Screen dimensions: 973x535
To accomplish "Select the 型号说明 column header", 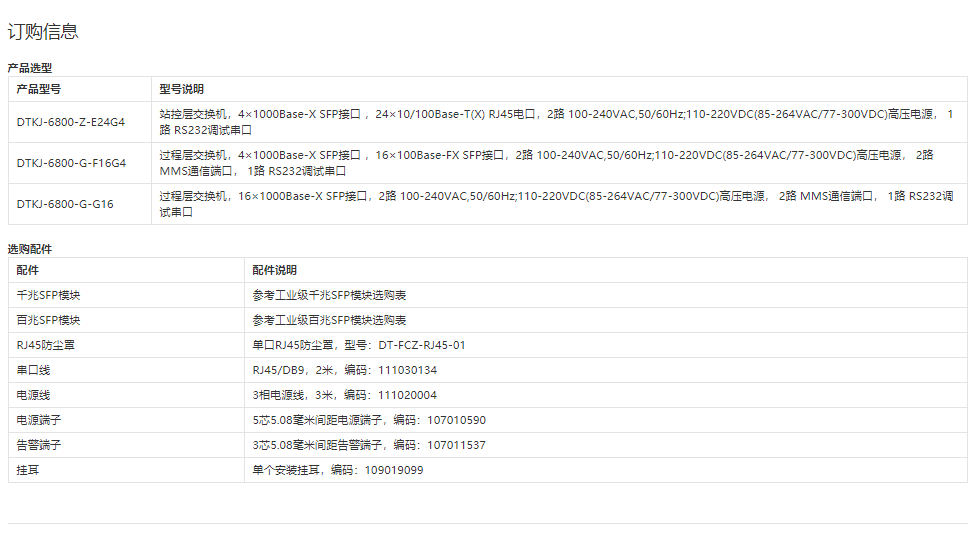I will 182,89.
